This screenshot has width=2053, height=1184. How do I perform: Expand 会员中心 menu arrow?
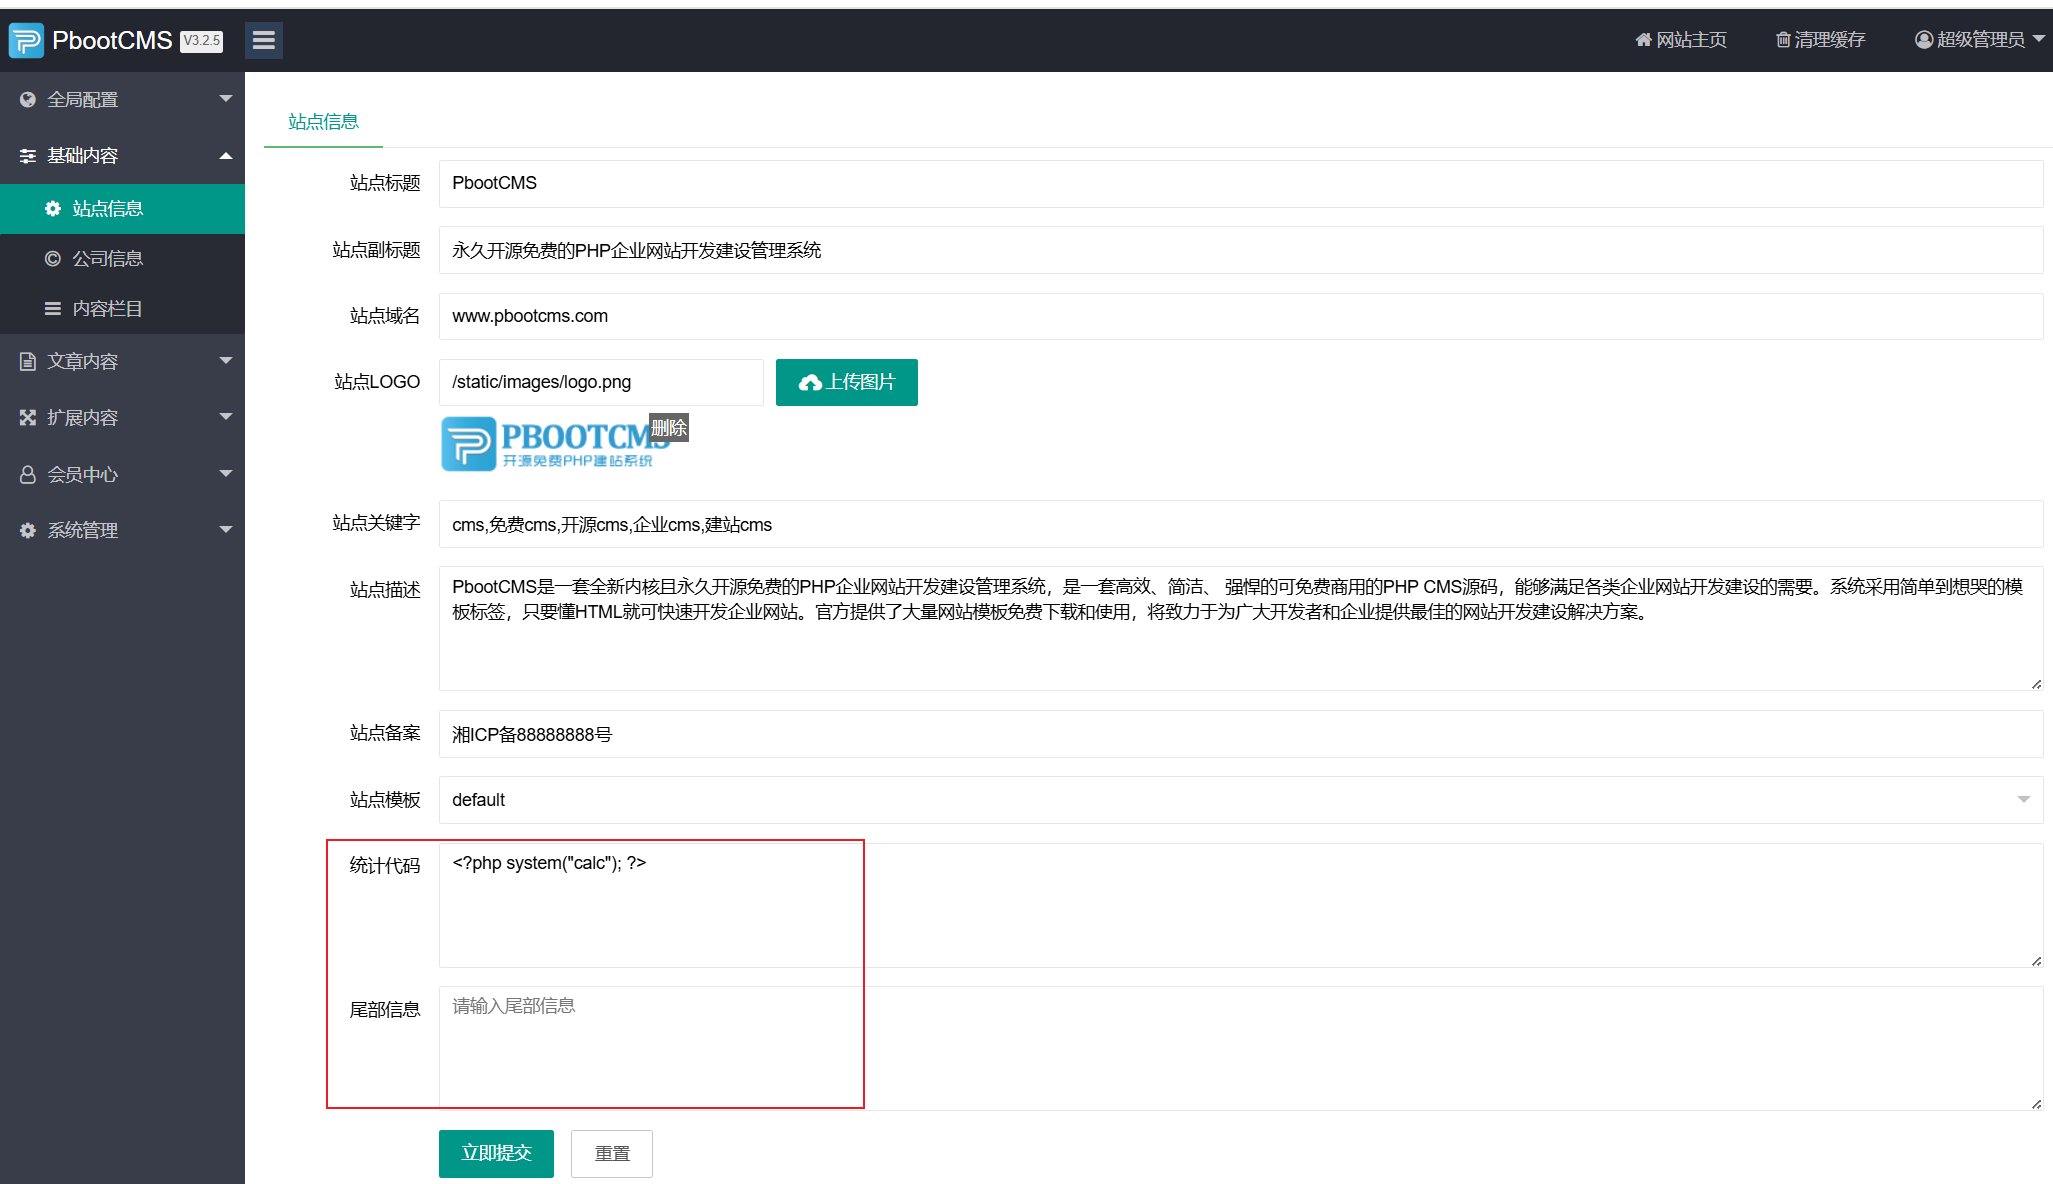pyautogui.click(x=226, y=474)
